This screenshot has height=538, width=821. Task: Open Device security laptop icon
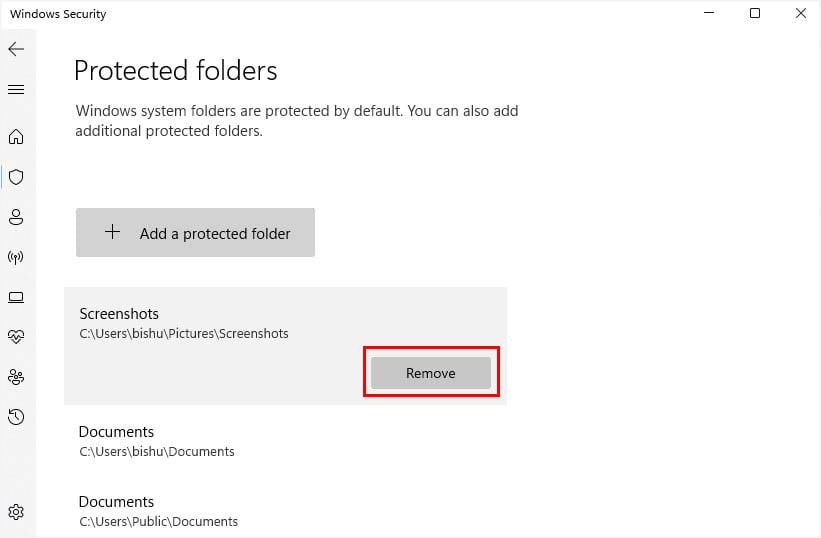click(16, 297)
